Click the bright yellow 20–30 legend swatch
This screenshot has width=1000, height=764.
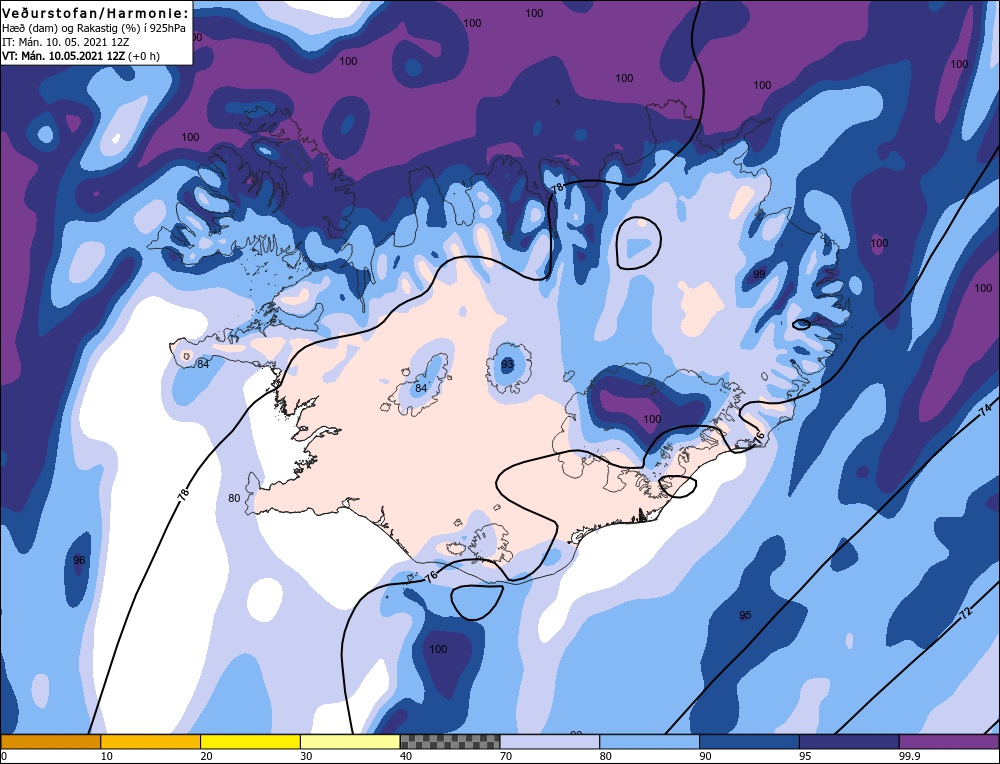coord(250,742)
